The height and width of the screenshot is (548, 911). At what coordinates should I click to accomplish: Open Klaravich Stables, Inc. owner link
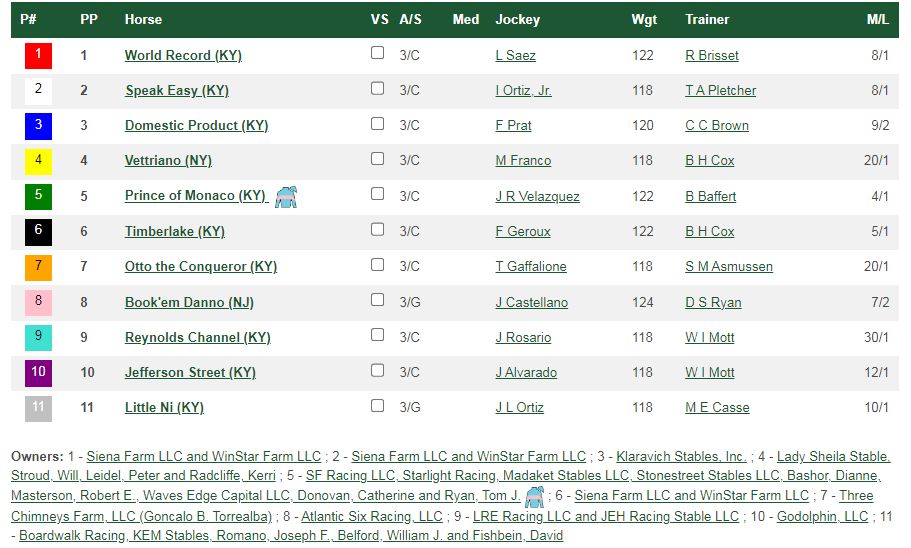point(681,457)
